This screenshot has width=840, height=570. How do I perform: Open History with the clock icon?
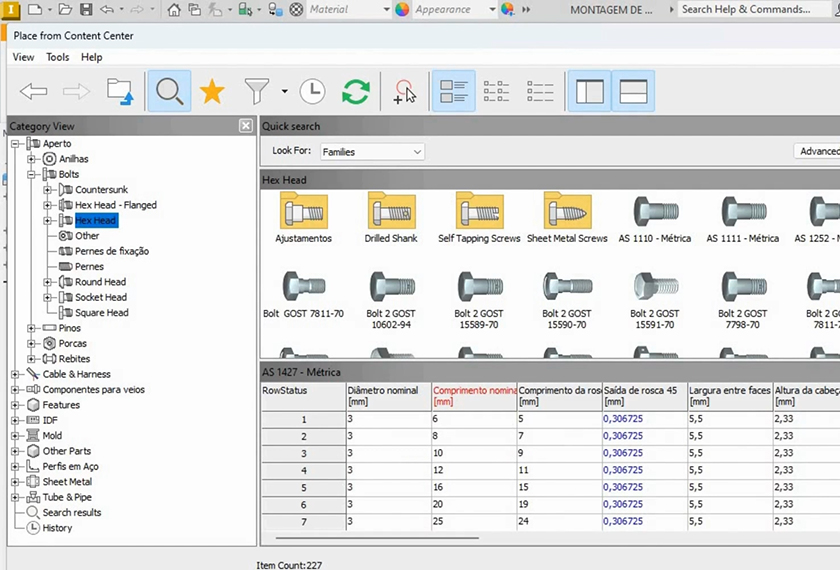click(x=312, y=92)
